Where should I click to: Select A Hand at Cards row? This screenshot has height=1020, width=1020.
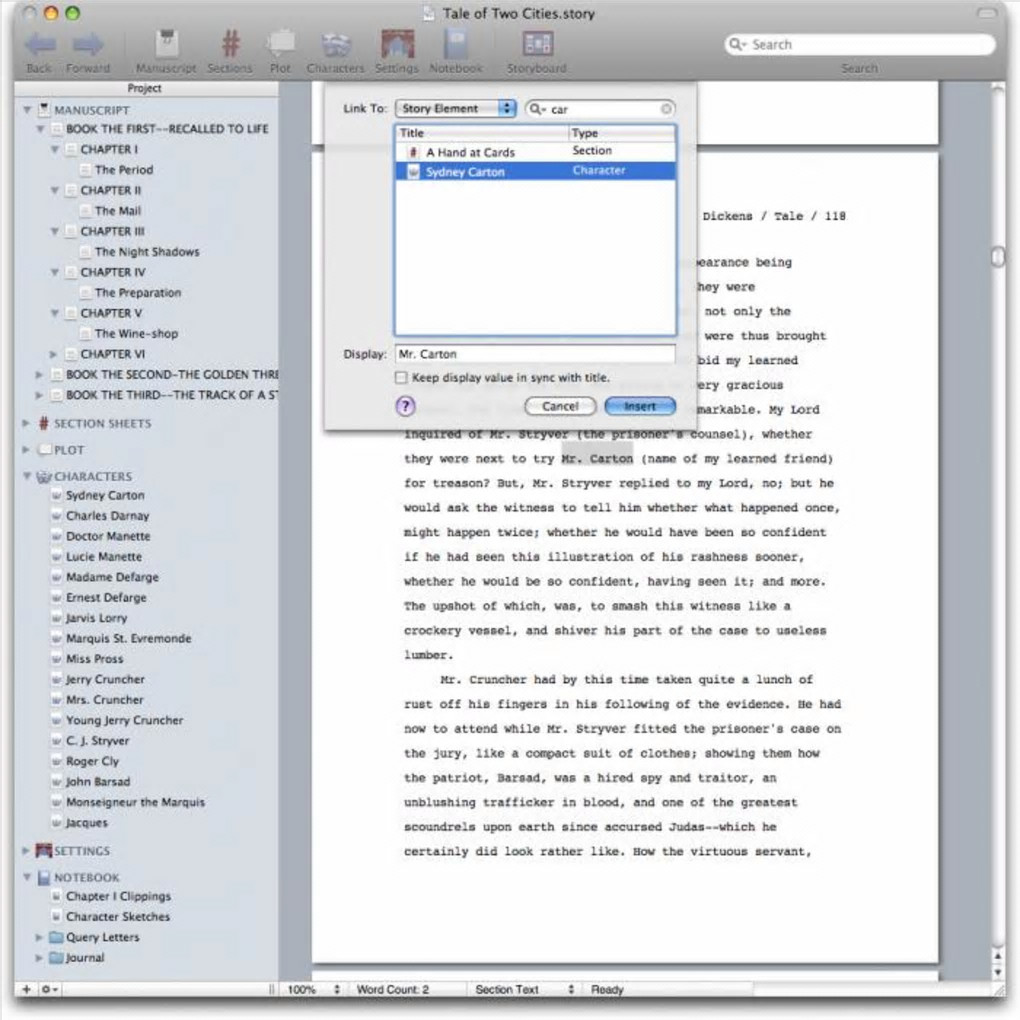(535, 152)
